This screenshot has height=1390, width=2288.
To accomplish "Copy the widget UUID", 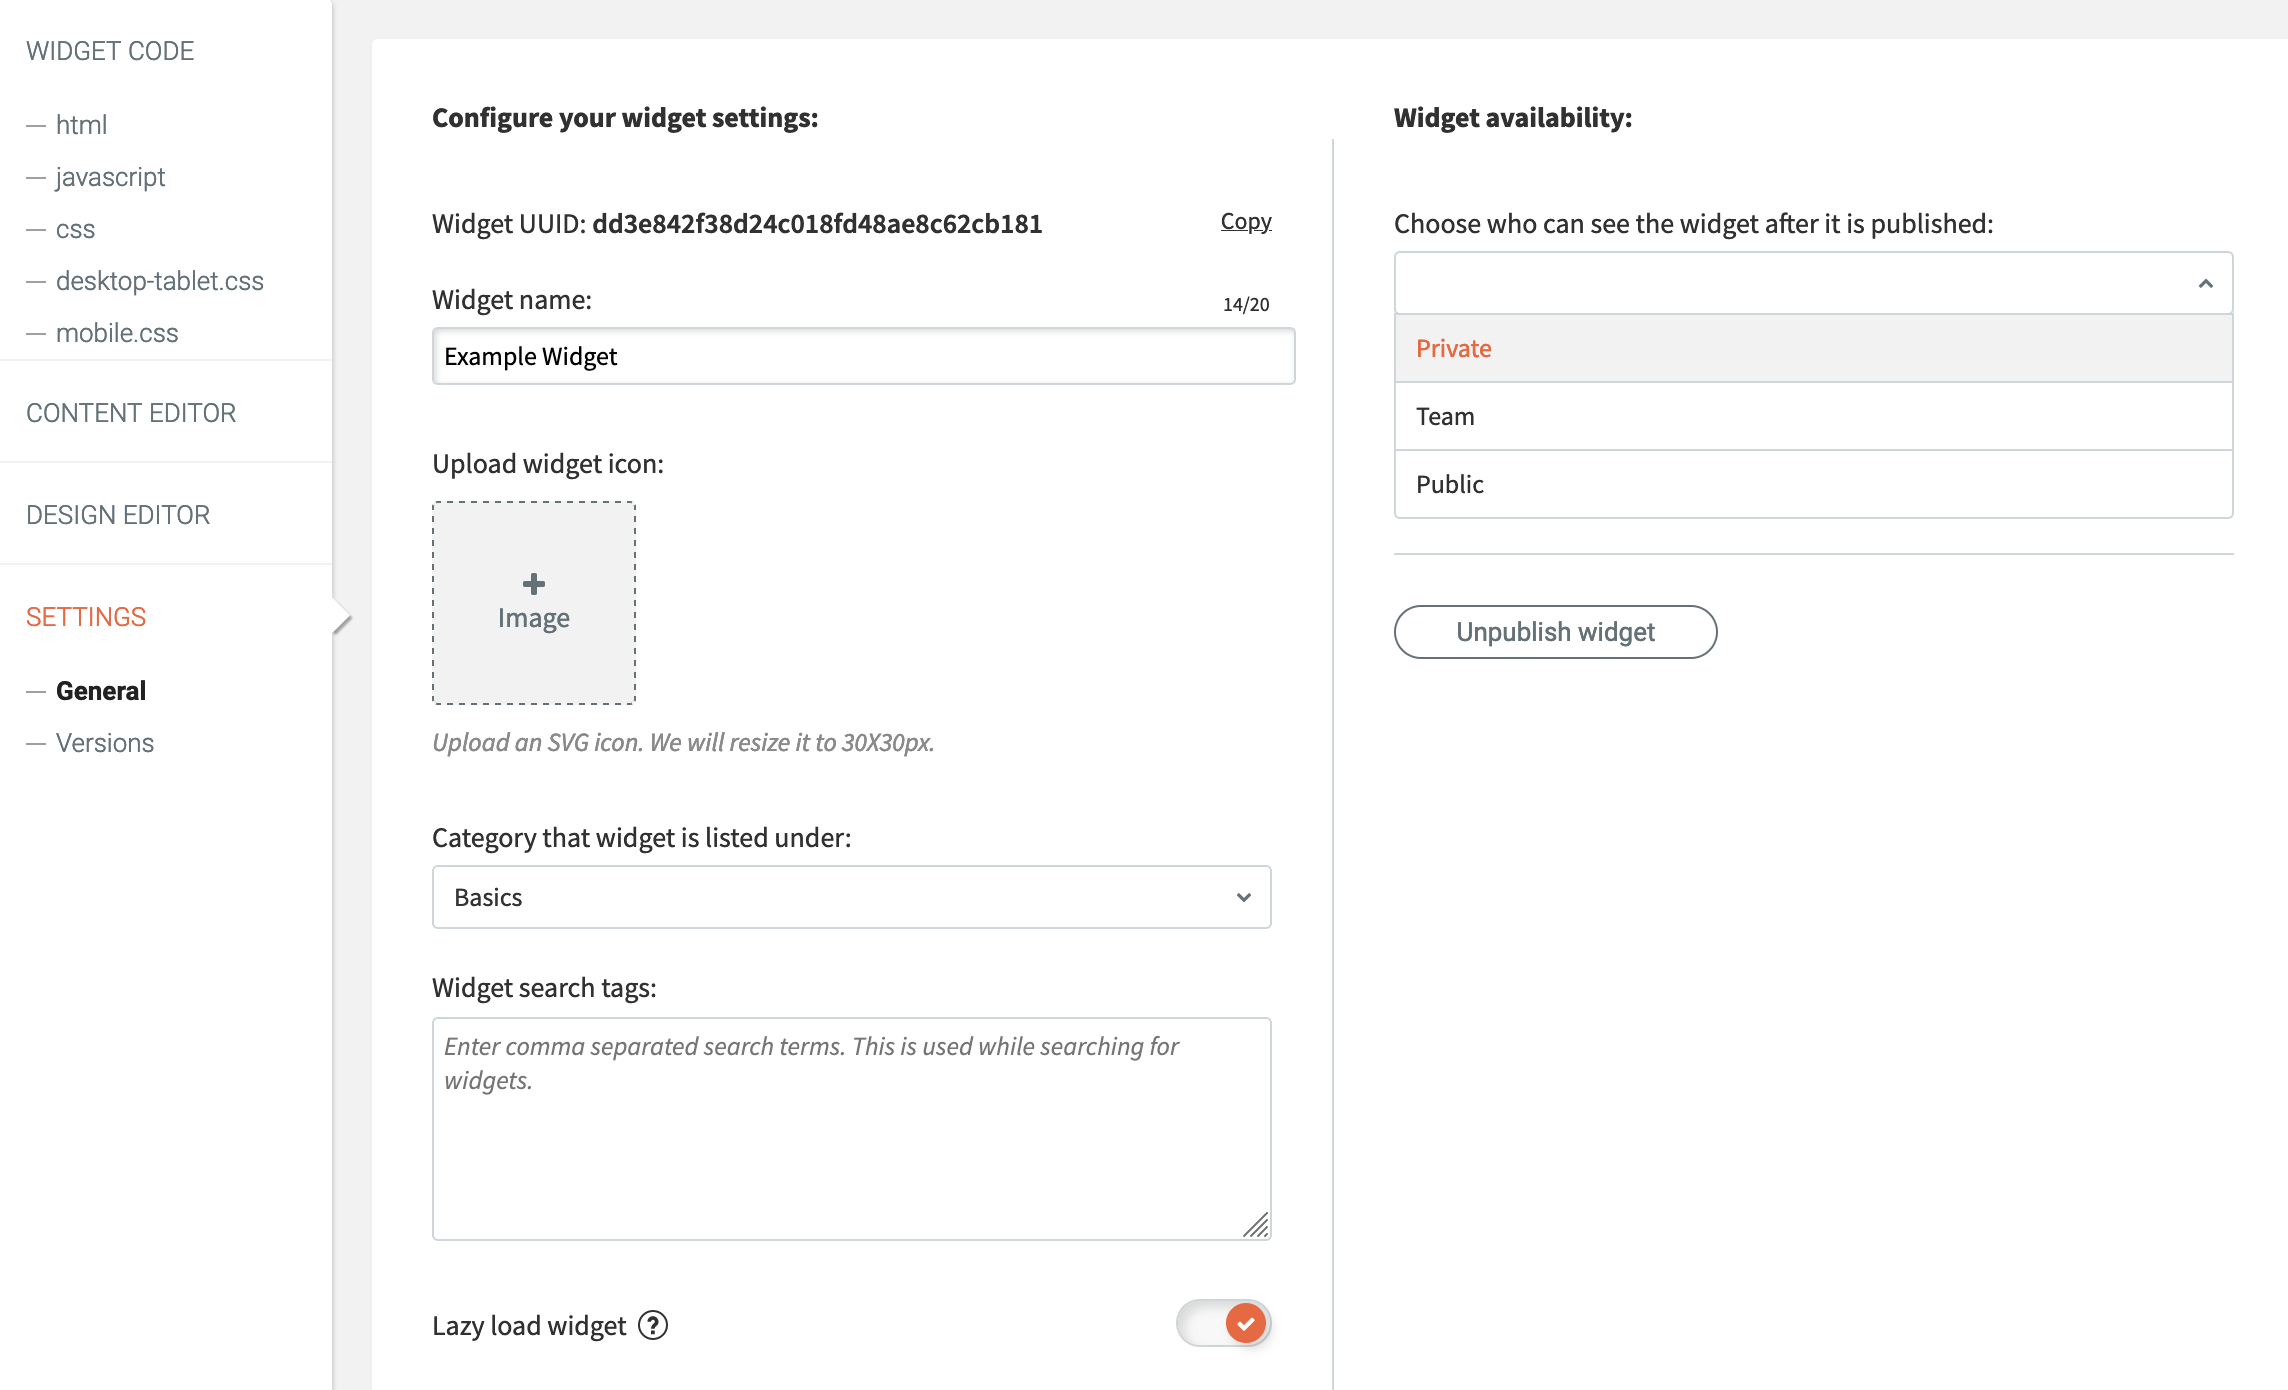I will [1245, 221].
